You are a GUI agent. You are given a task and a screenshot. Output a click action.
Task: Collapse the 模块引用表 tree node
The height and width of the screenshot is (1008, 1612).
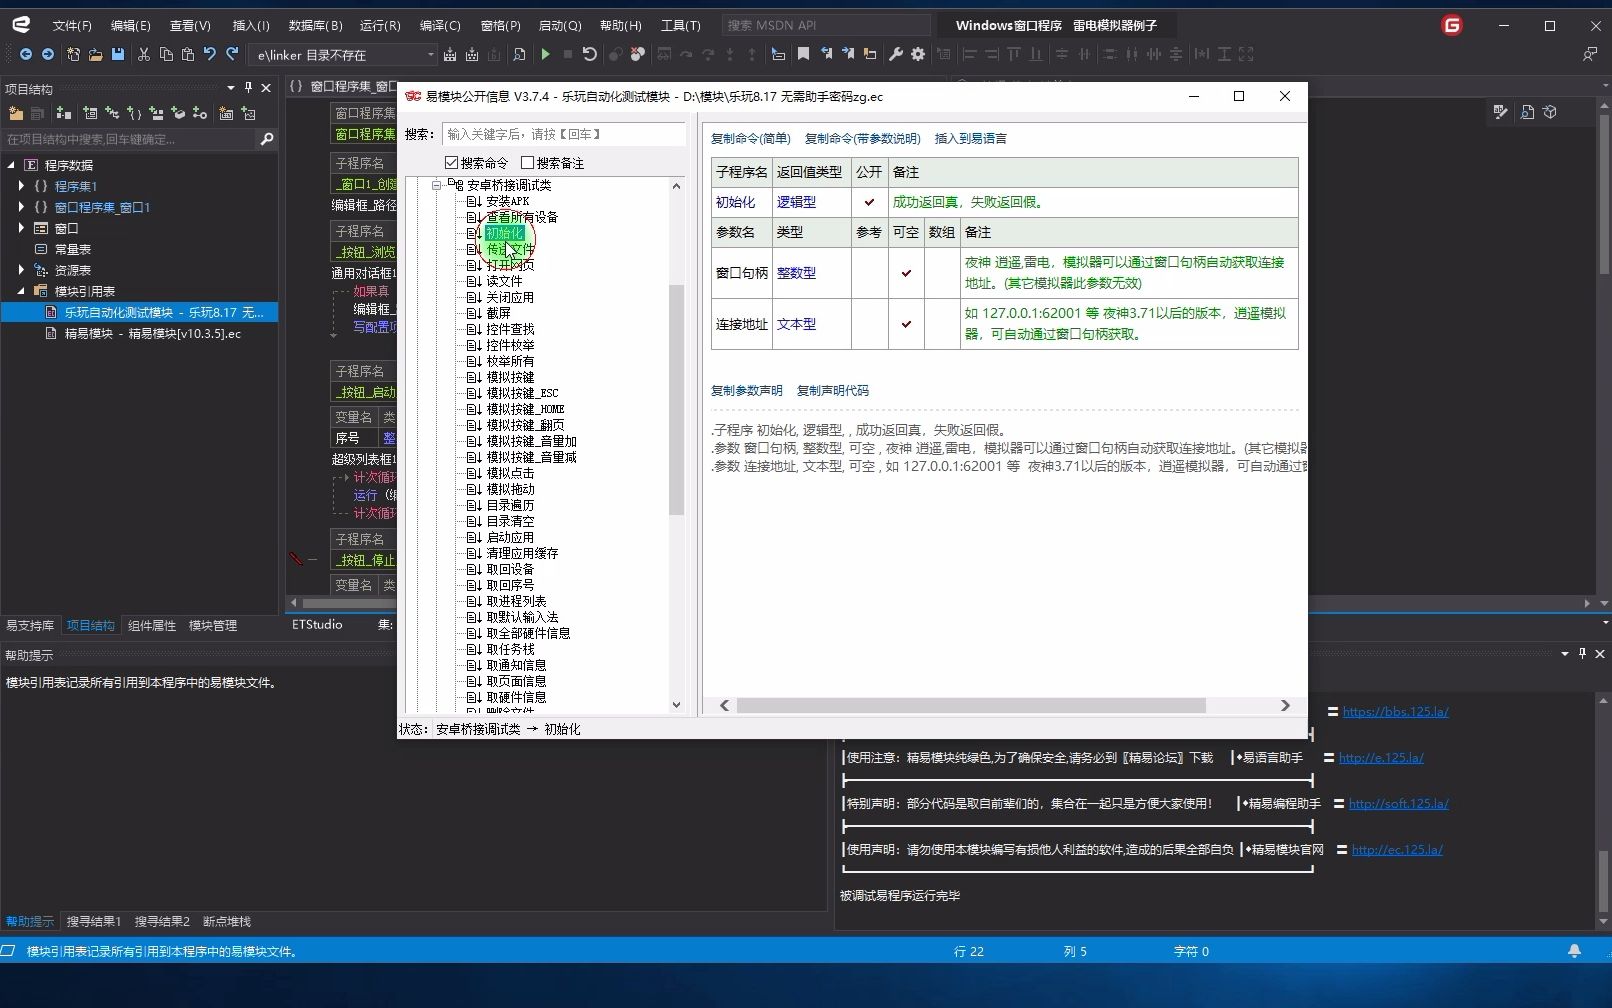coord(22,291)
